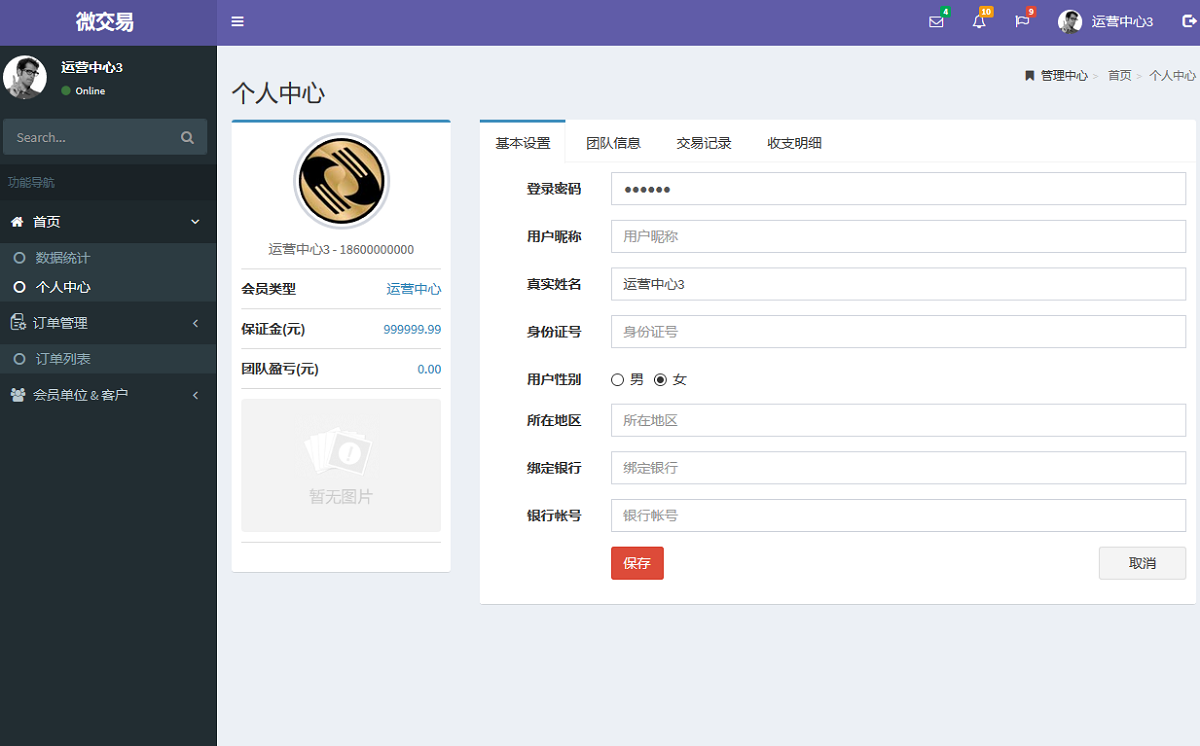Expand the 会员单位&客户 menu
The image size is (1200, 746).
click(196, 394)
